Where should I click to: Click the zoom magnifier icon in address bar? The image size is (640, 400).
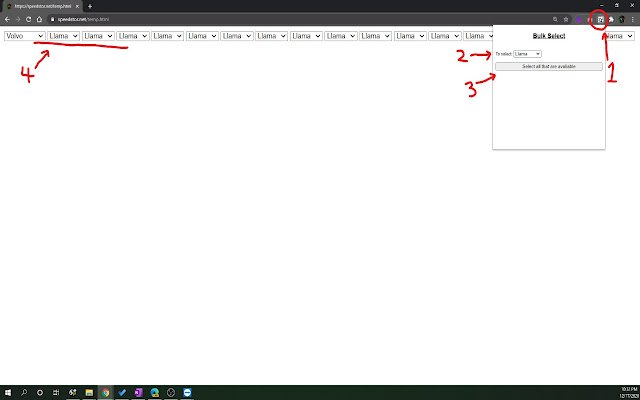(555, 19)
